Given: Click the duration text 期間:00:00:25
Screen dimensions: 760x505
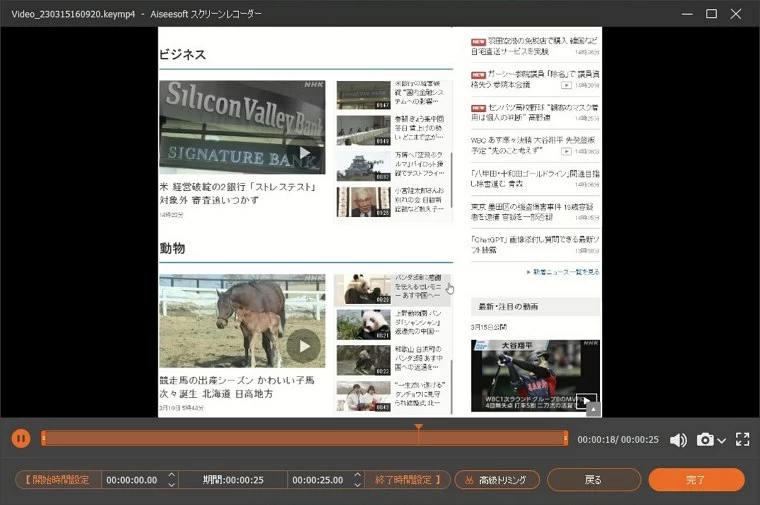Looking at the screenshot, I should [233, 480].
